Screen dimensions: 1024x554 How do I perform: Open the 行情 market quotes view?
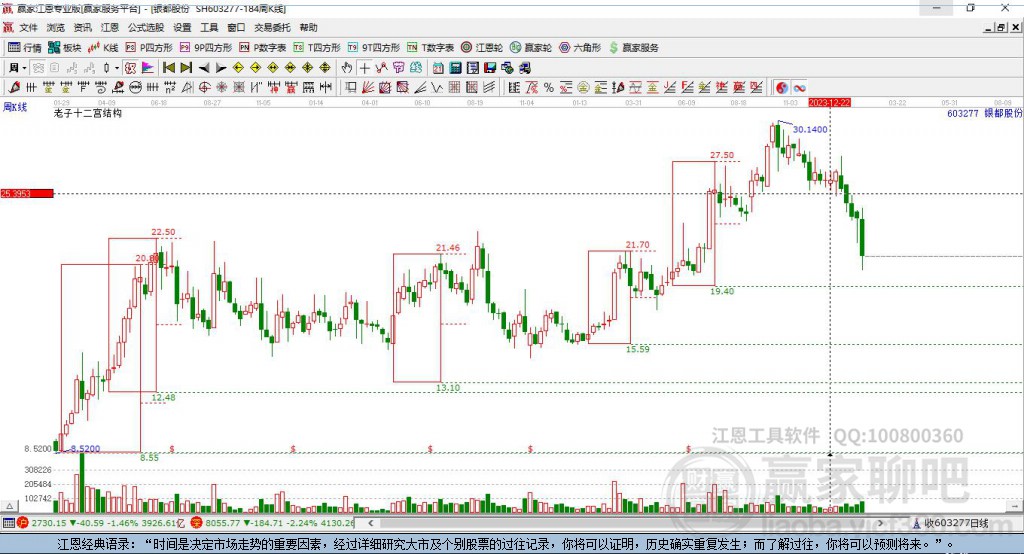[25, 48]
